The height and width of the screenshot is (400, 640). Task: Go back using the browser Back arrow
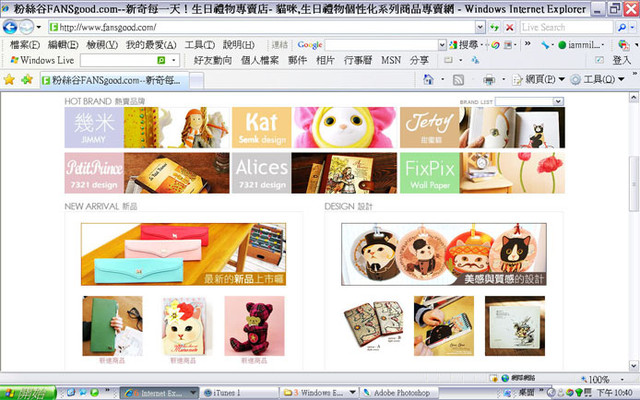(10, 27)
